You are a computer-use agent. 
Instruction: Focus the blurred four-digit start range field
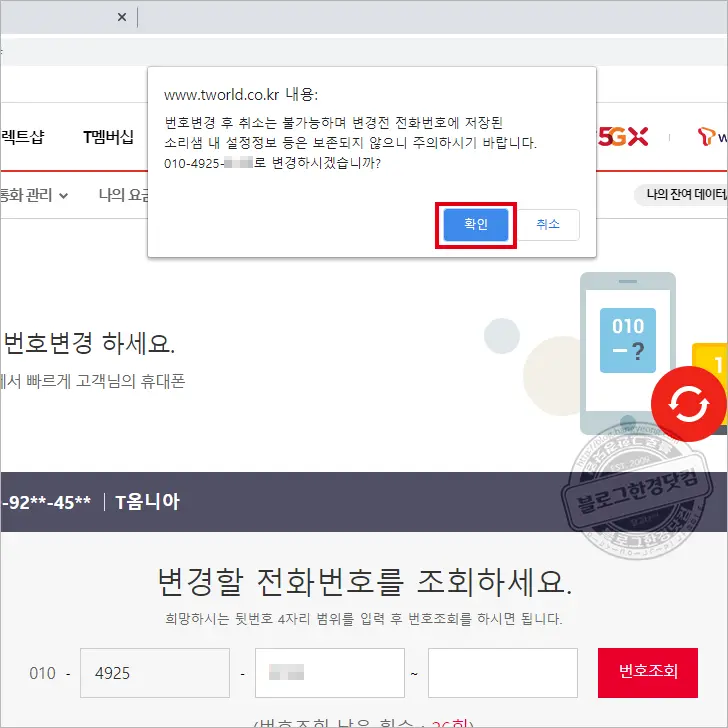(330, 673)
